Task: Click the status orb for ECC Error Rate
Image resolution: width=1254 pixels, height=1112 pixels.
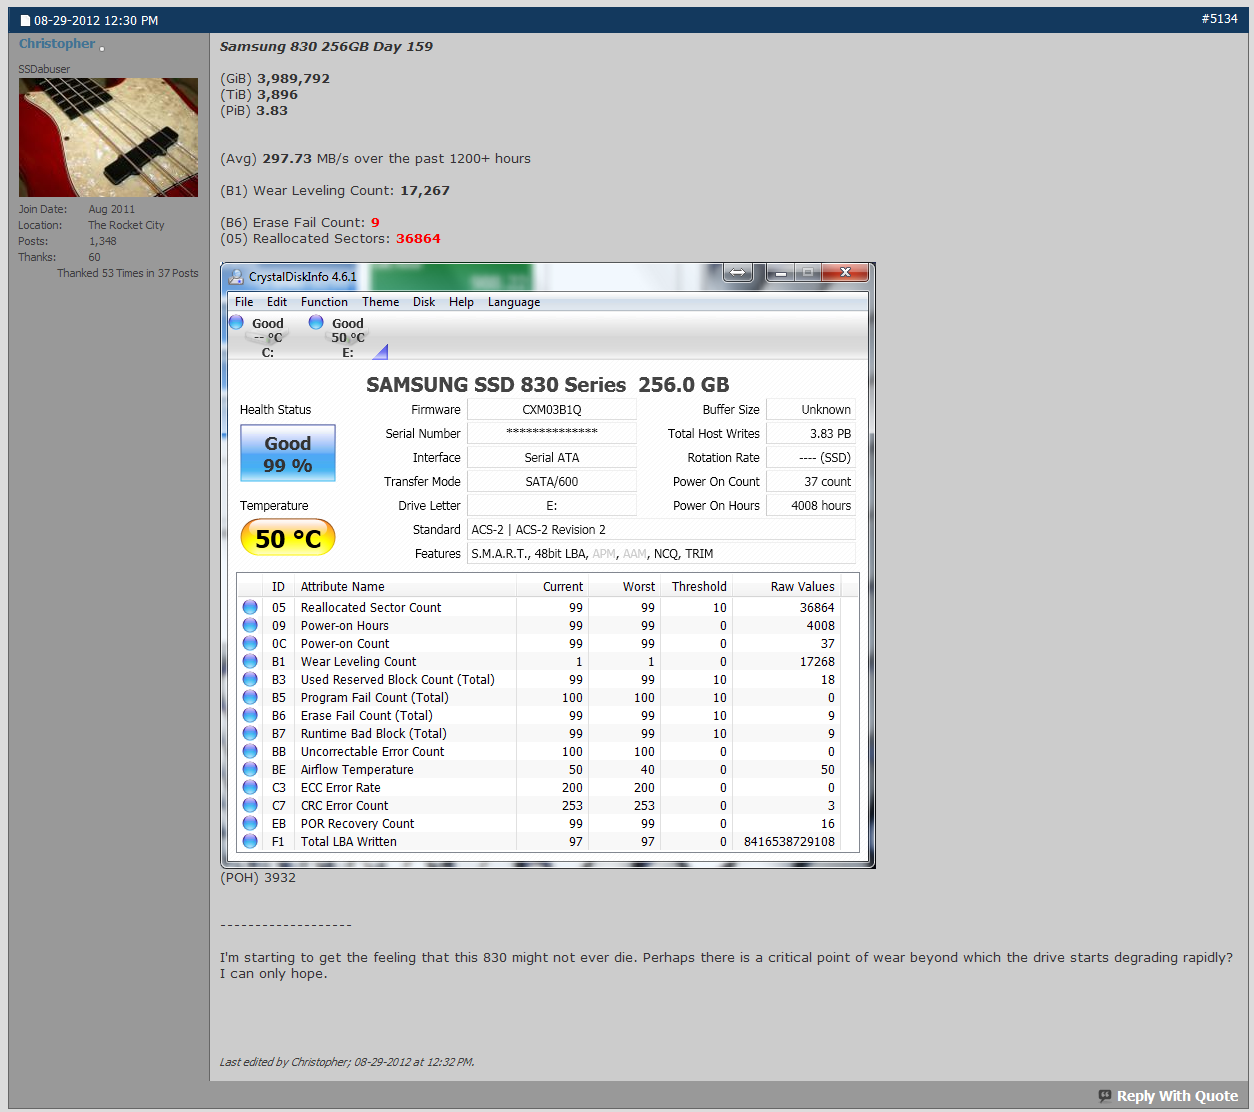Action: click(250, 787)
